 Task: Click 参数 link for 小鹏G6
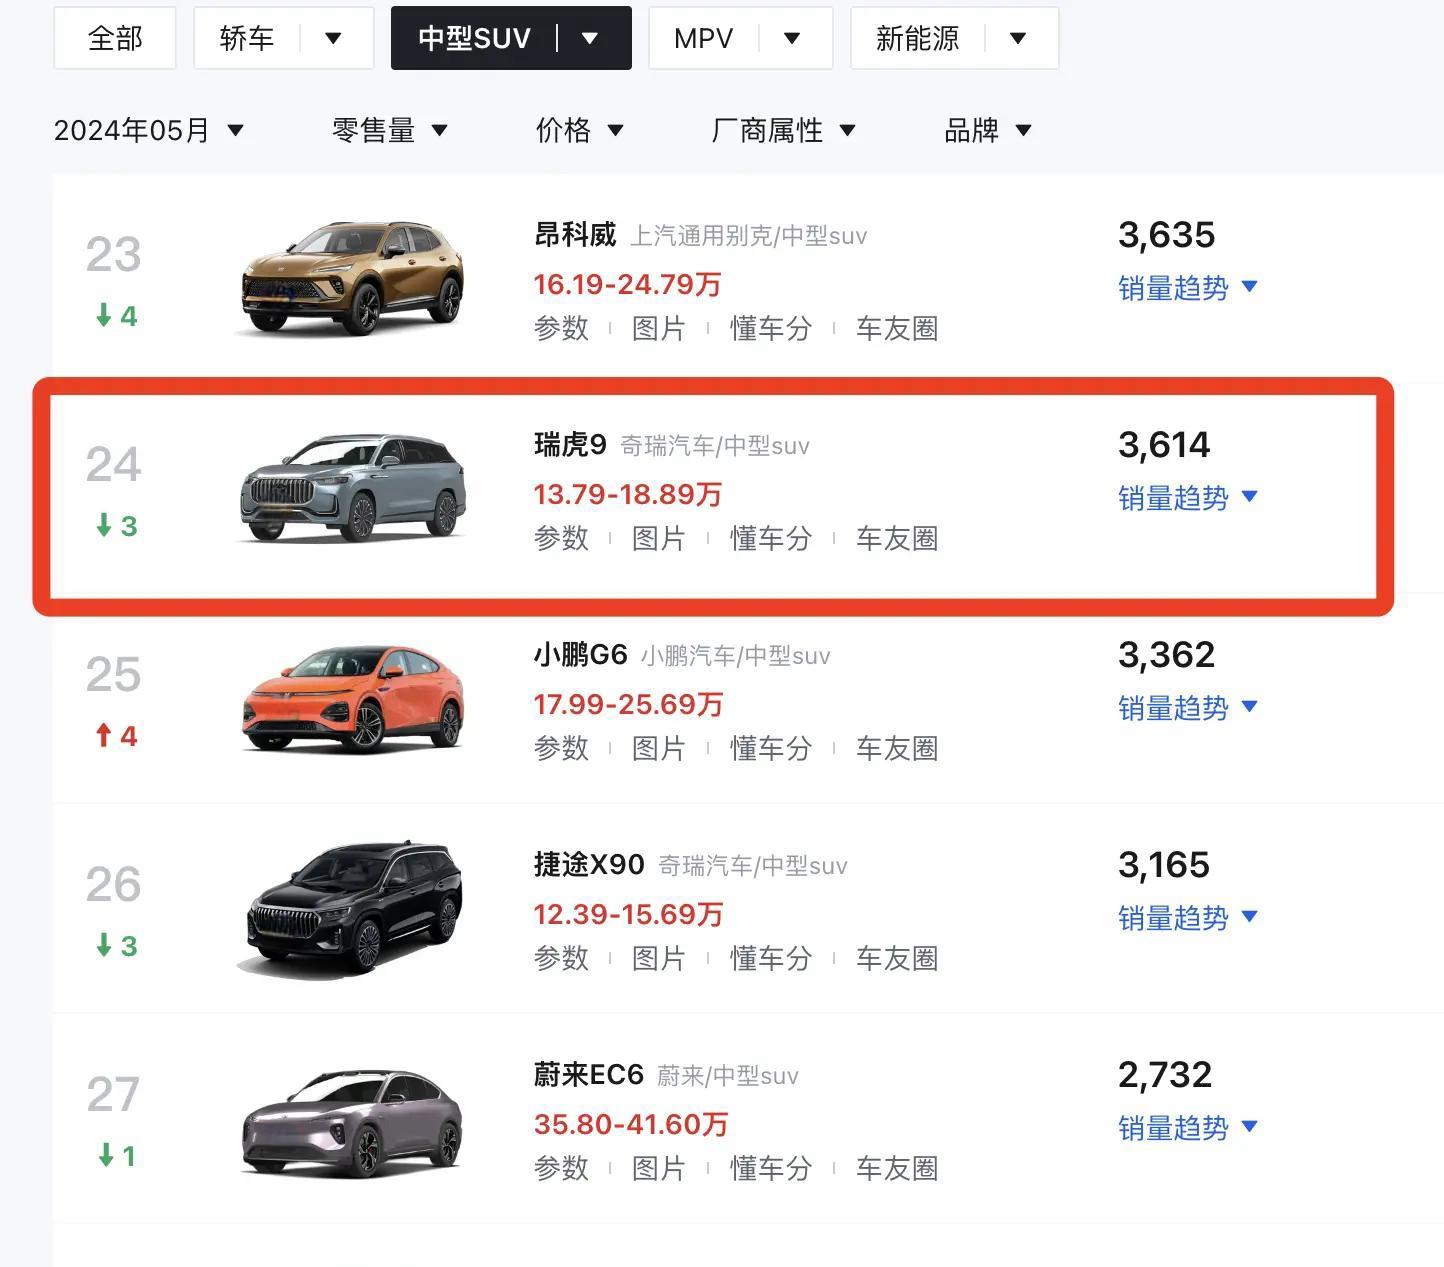coord(561,748)
